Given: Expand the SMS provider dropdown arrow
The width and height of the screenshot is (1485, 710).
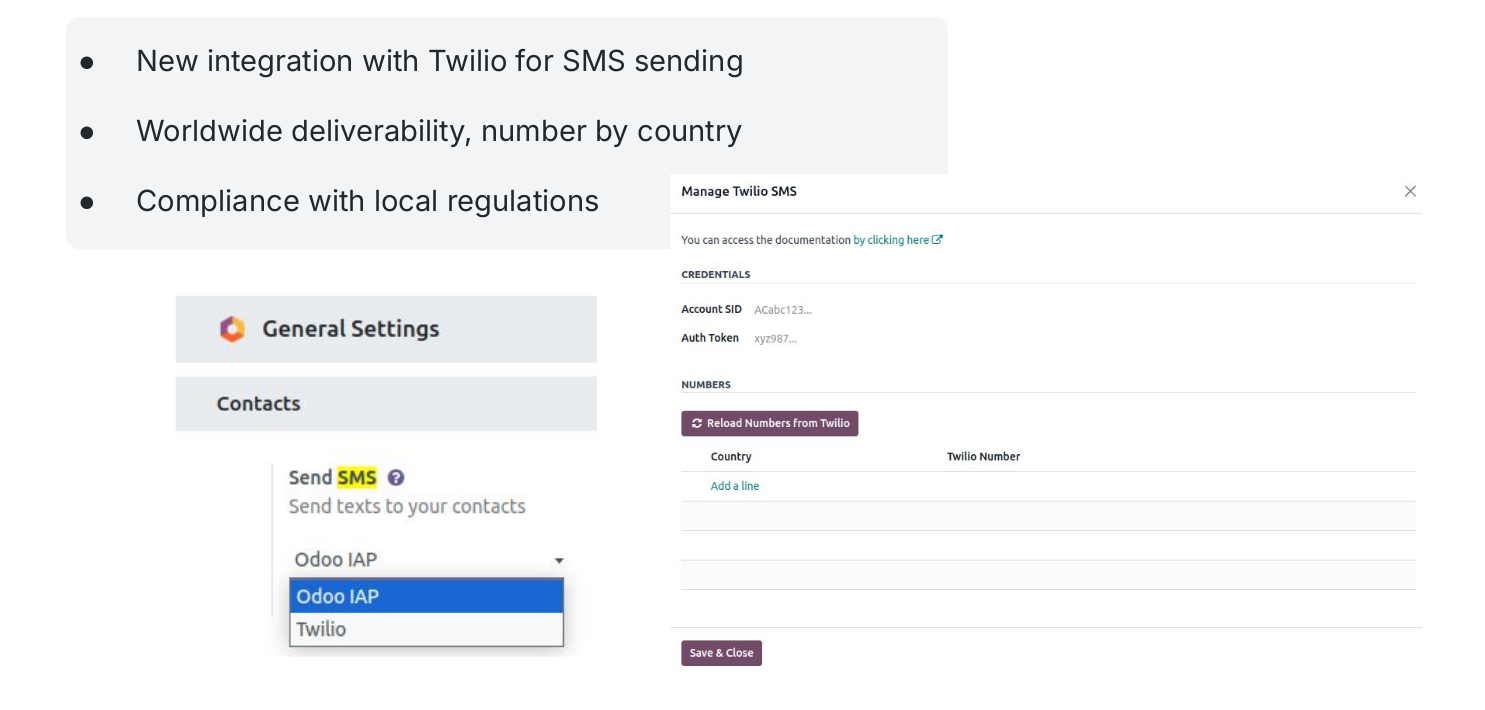Looking at the screenshot, I should [559, 561].
